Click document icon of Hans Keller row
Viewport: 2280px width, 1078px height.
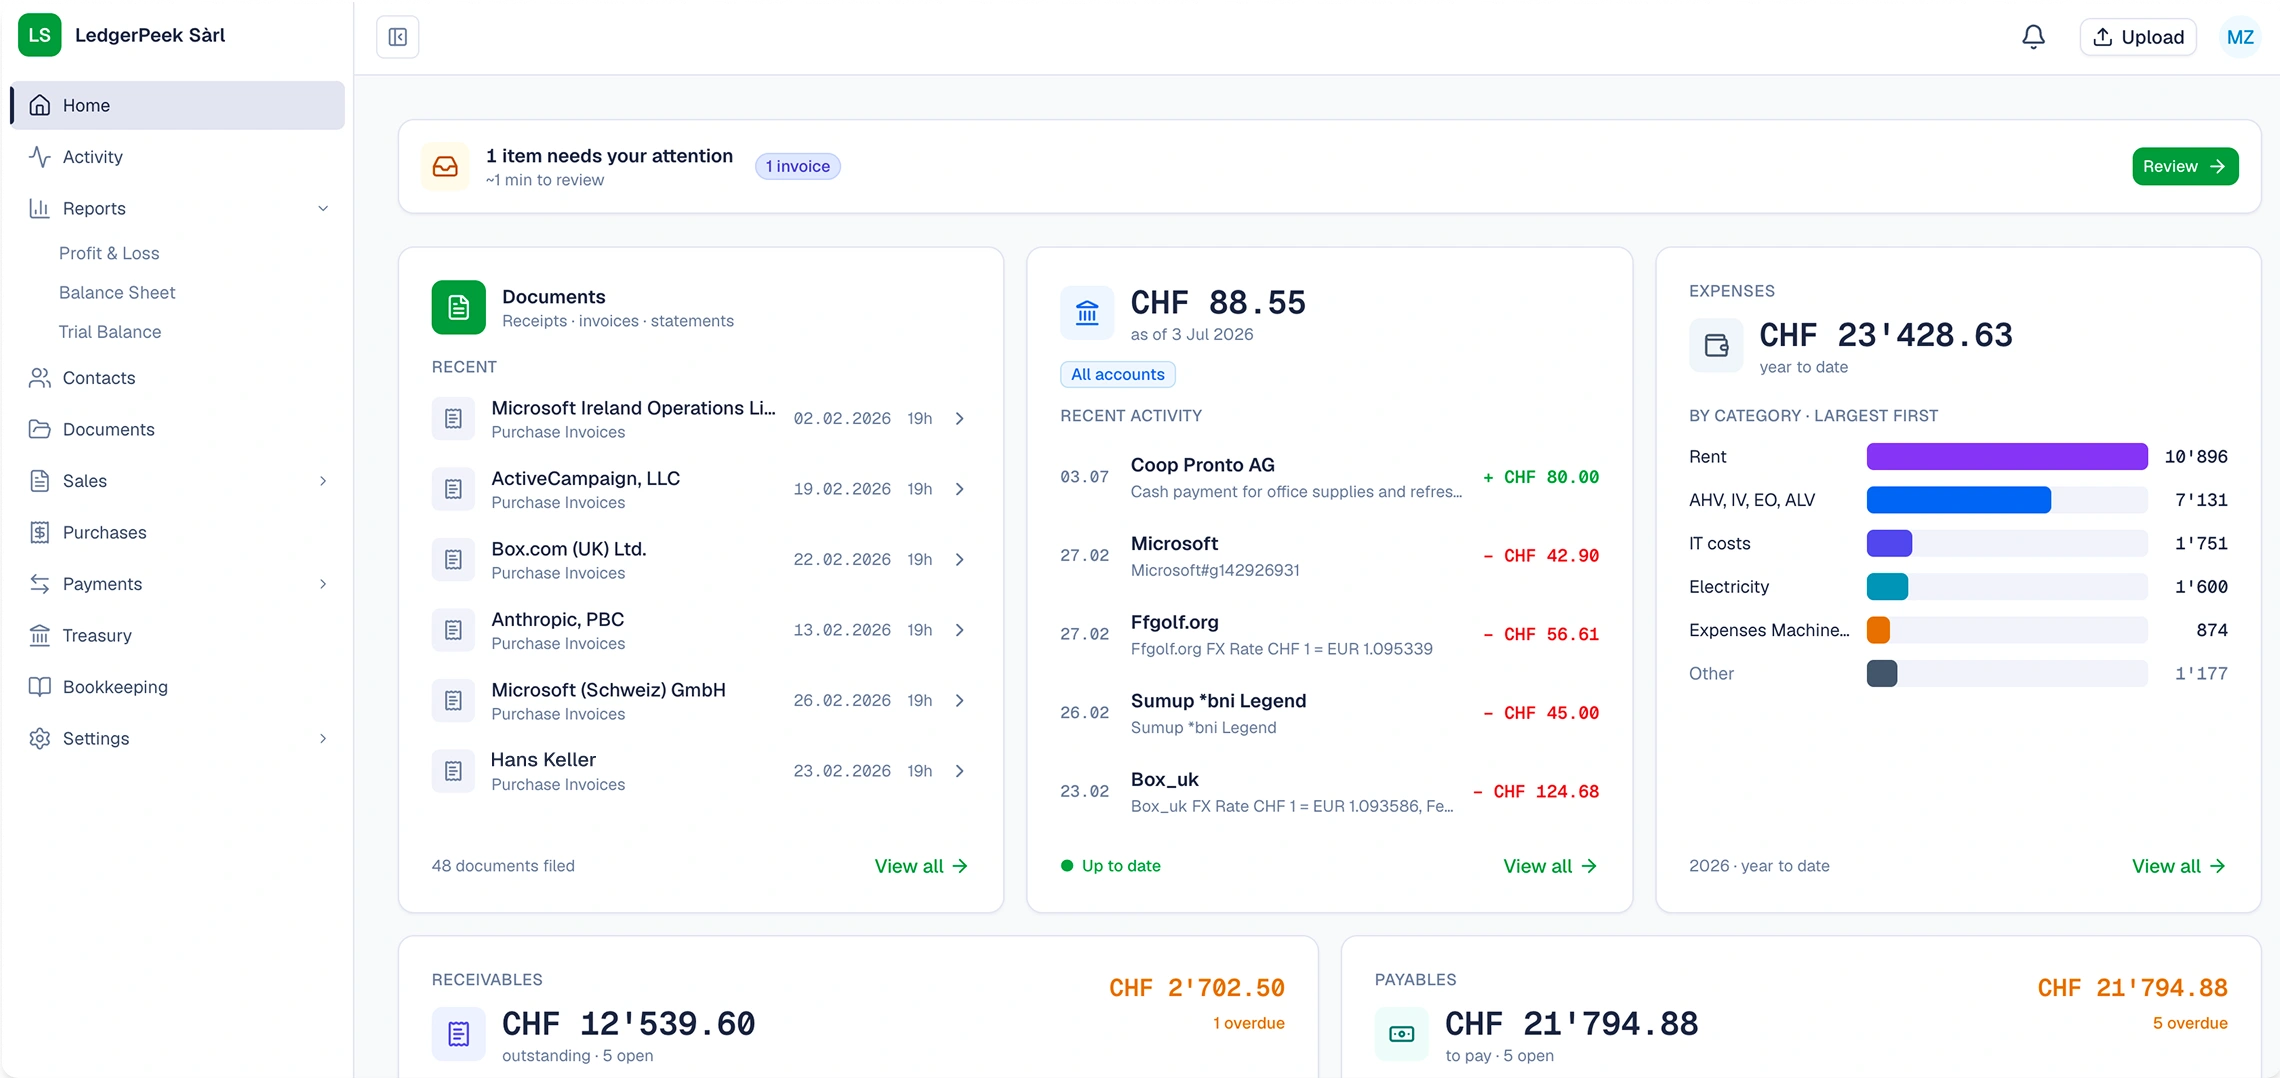coord(453,771)
